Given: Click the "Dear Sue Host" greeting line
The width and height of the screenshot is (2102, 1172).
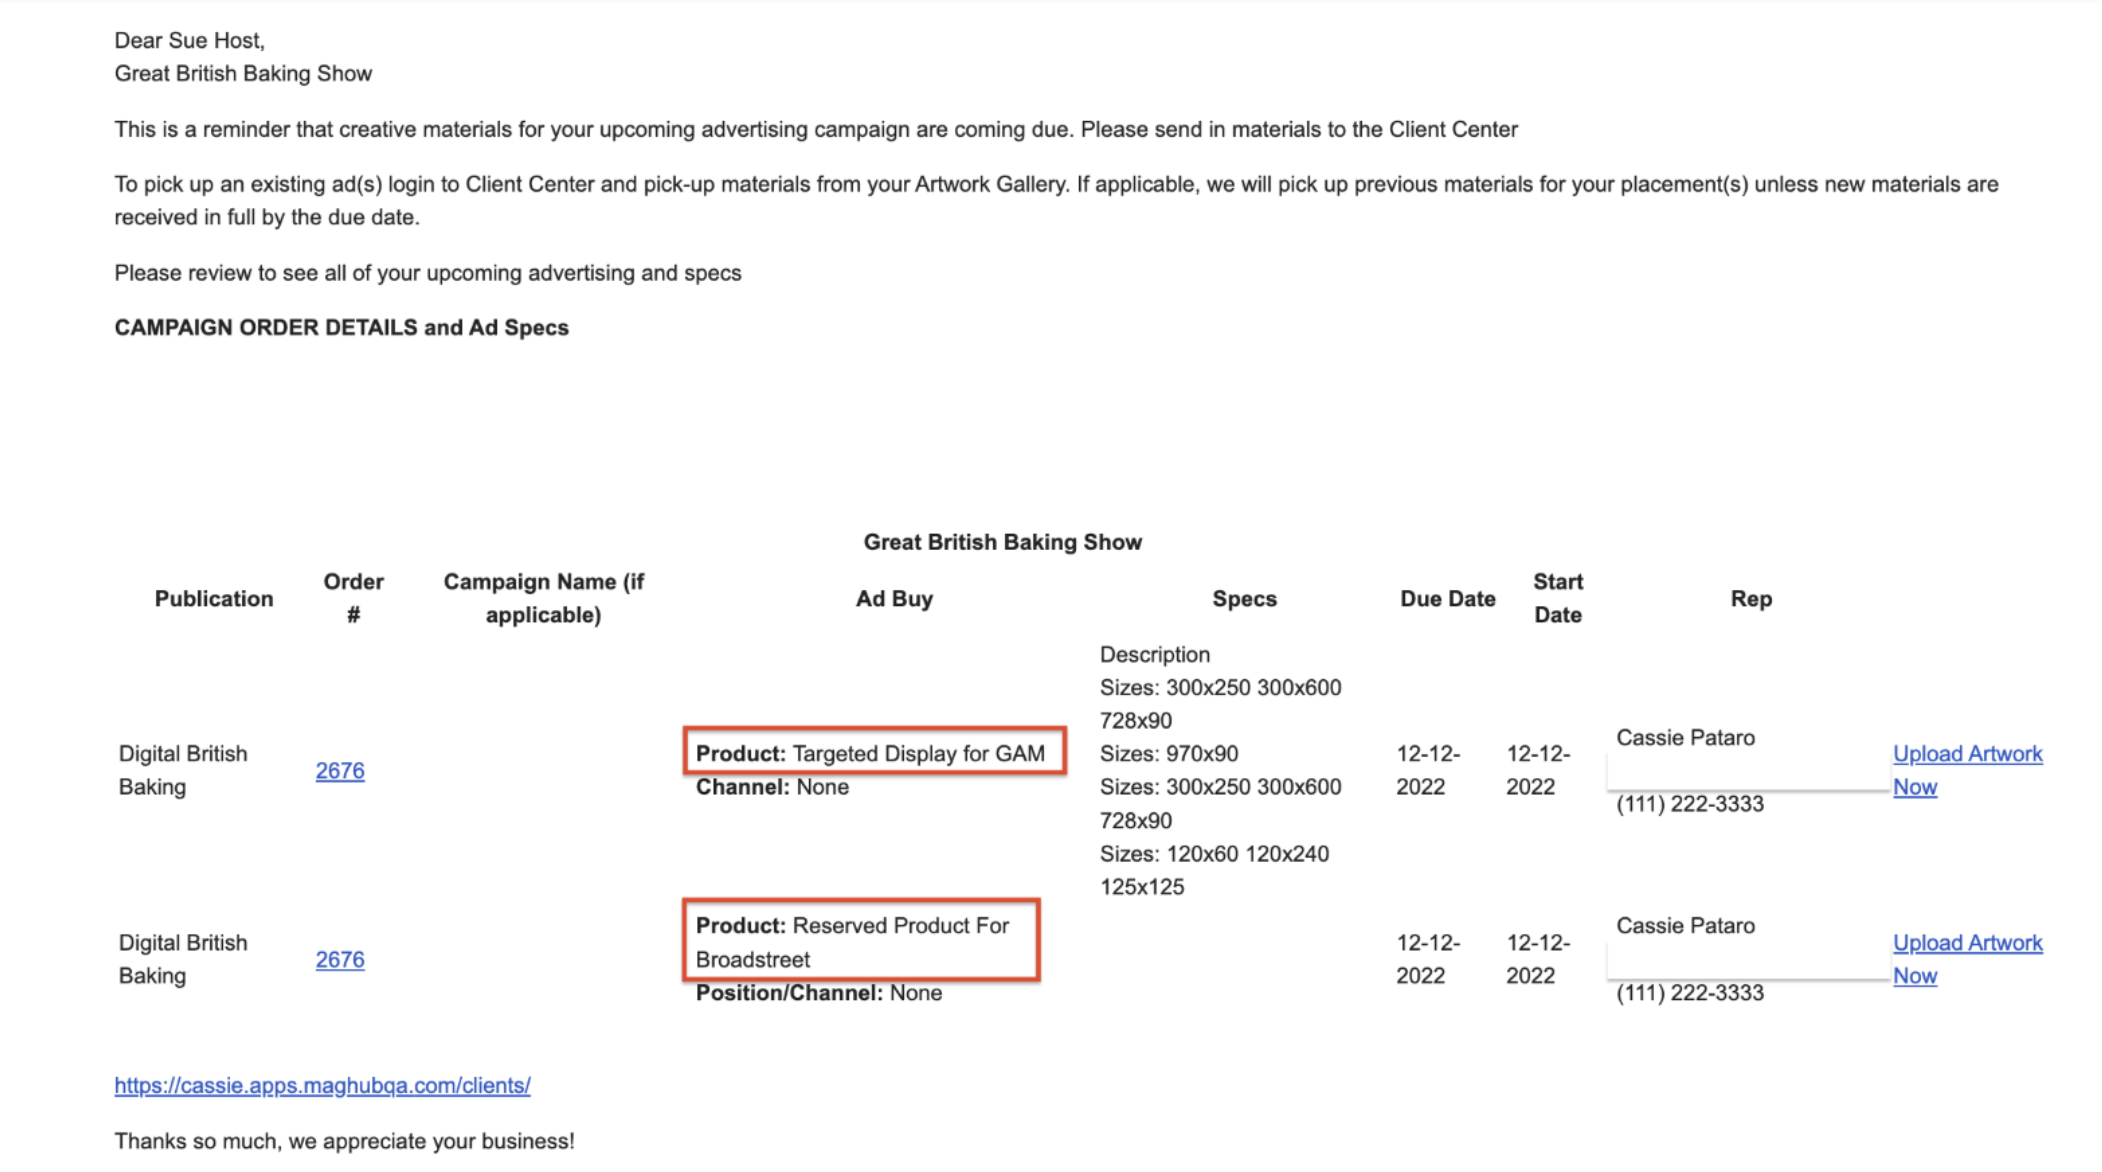Looking at the screenshot, I should point(189,41).
